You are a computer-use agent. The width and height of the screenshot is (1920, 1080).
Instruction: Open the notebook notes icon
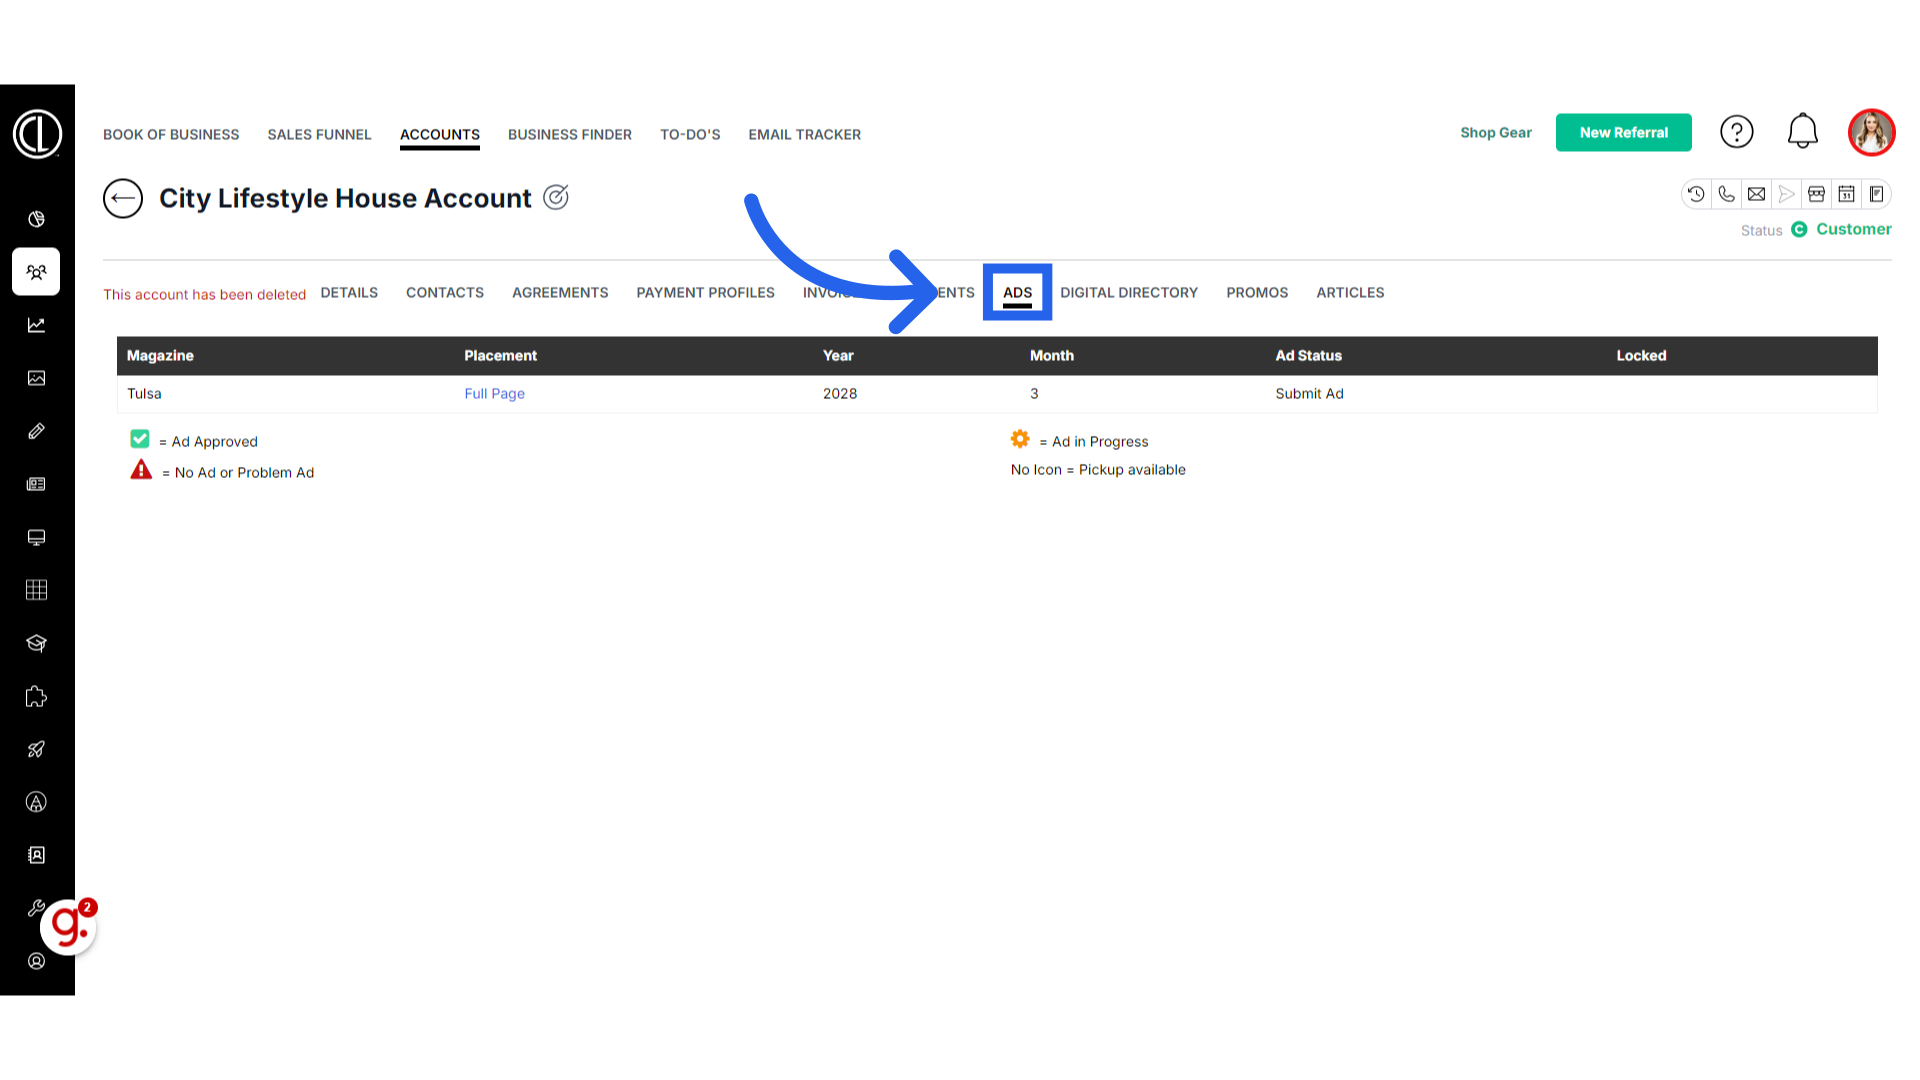1876,194
